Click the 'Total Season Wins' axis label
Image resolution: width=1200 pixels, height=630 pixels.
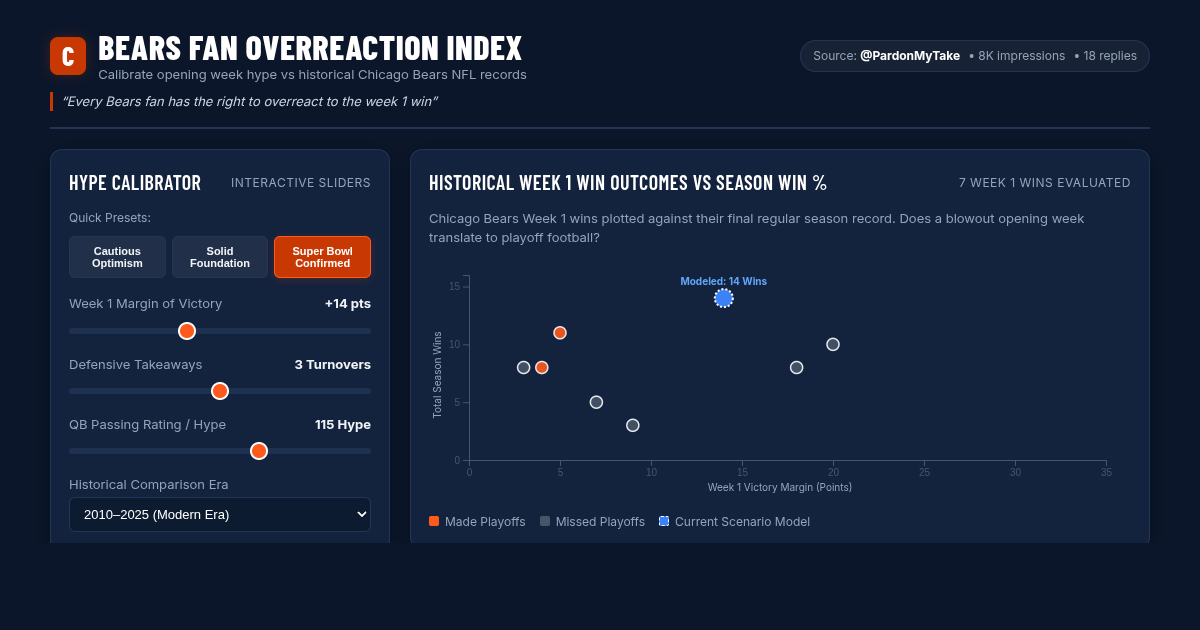(x=437, y=375)
